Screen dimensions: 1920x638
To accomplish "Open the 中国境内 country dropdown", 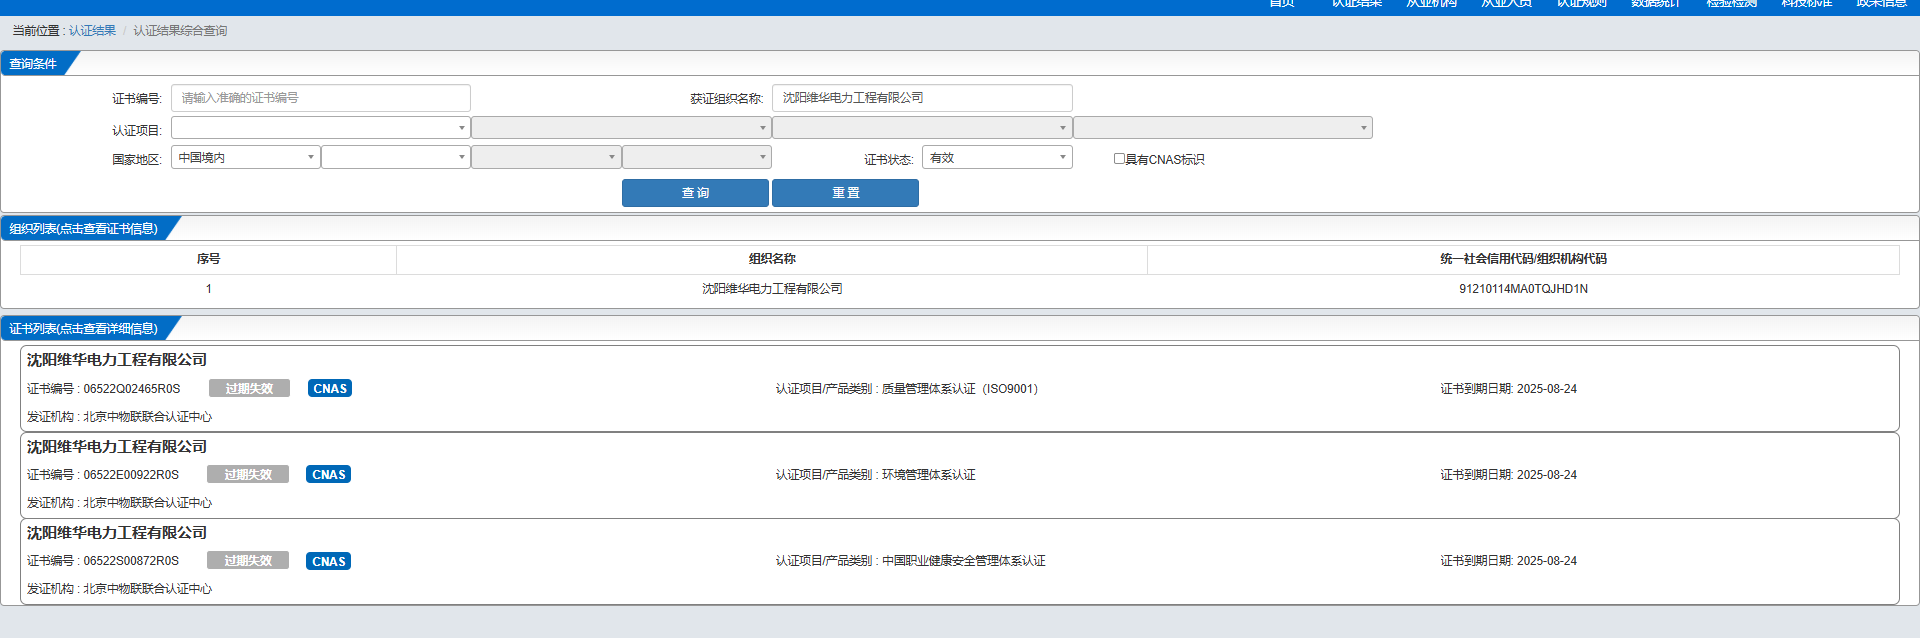I will point(246,158).
